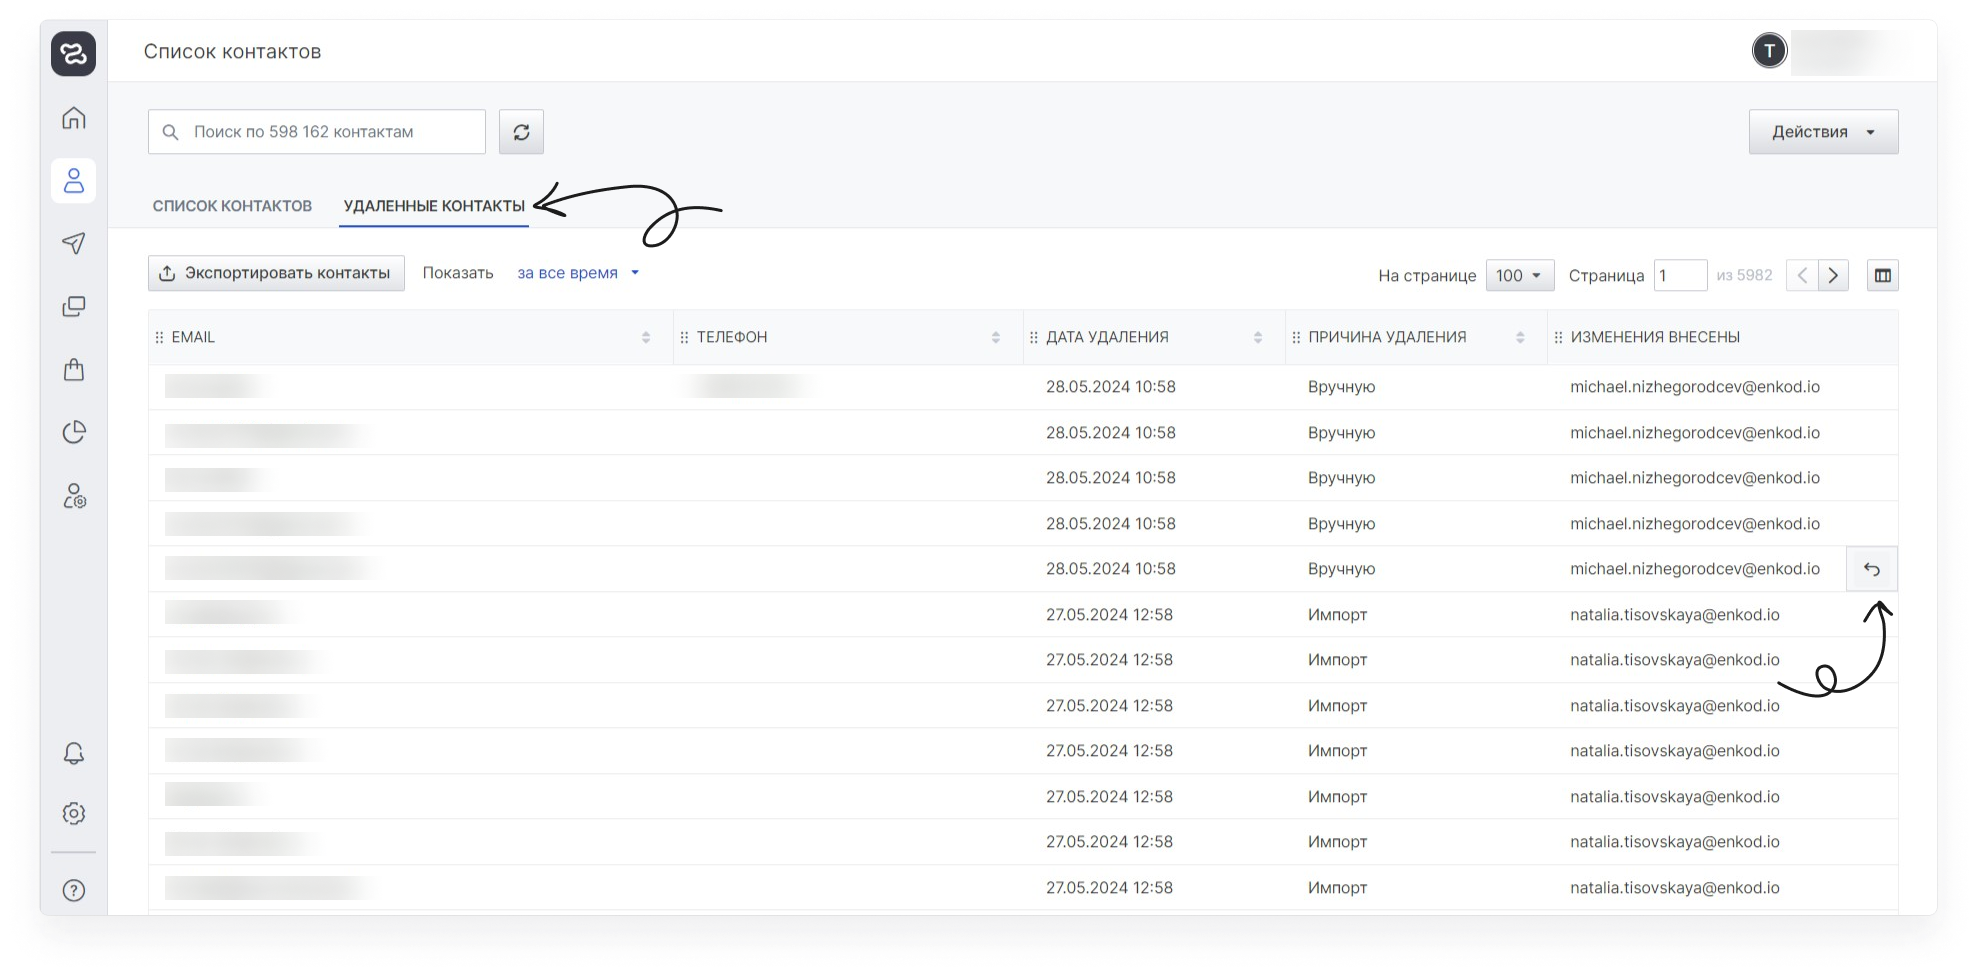Screen dimensions: 1977x975
Task: Open the templates copy icon in sidebar
Action: (74, 306)
